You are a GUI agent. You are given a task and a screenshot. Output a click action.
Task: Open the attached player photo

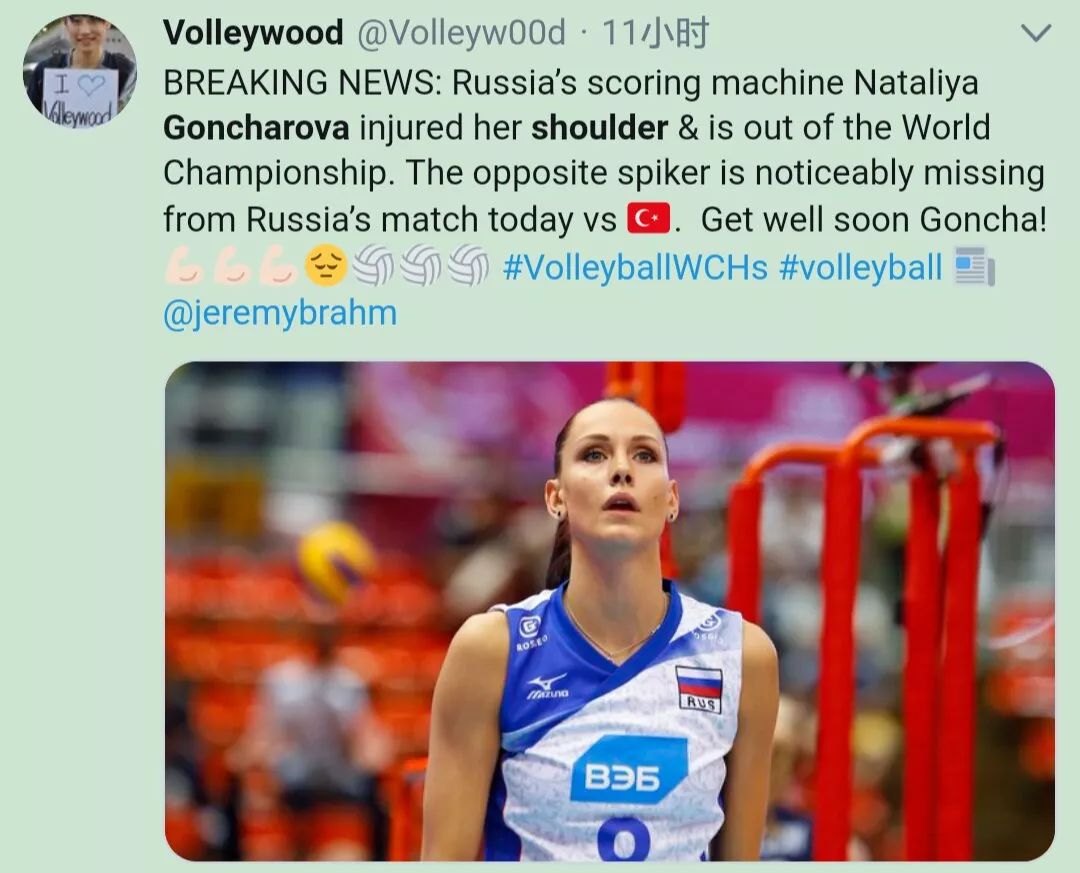click(610, 611)
